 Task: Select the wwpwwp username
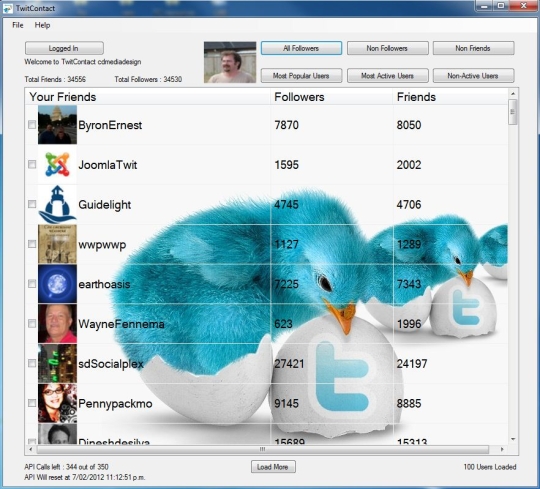point(102,245)
